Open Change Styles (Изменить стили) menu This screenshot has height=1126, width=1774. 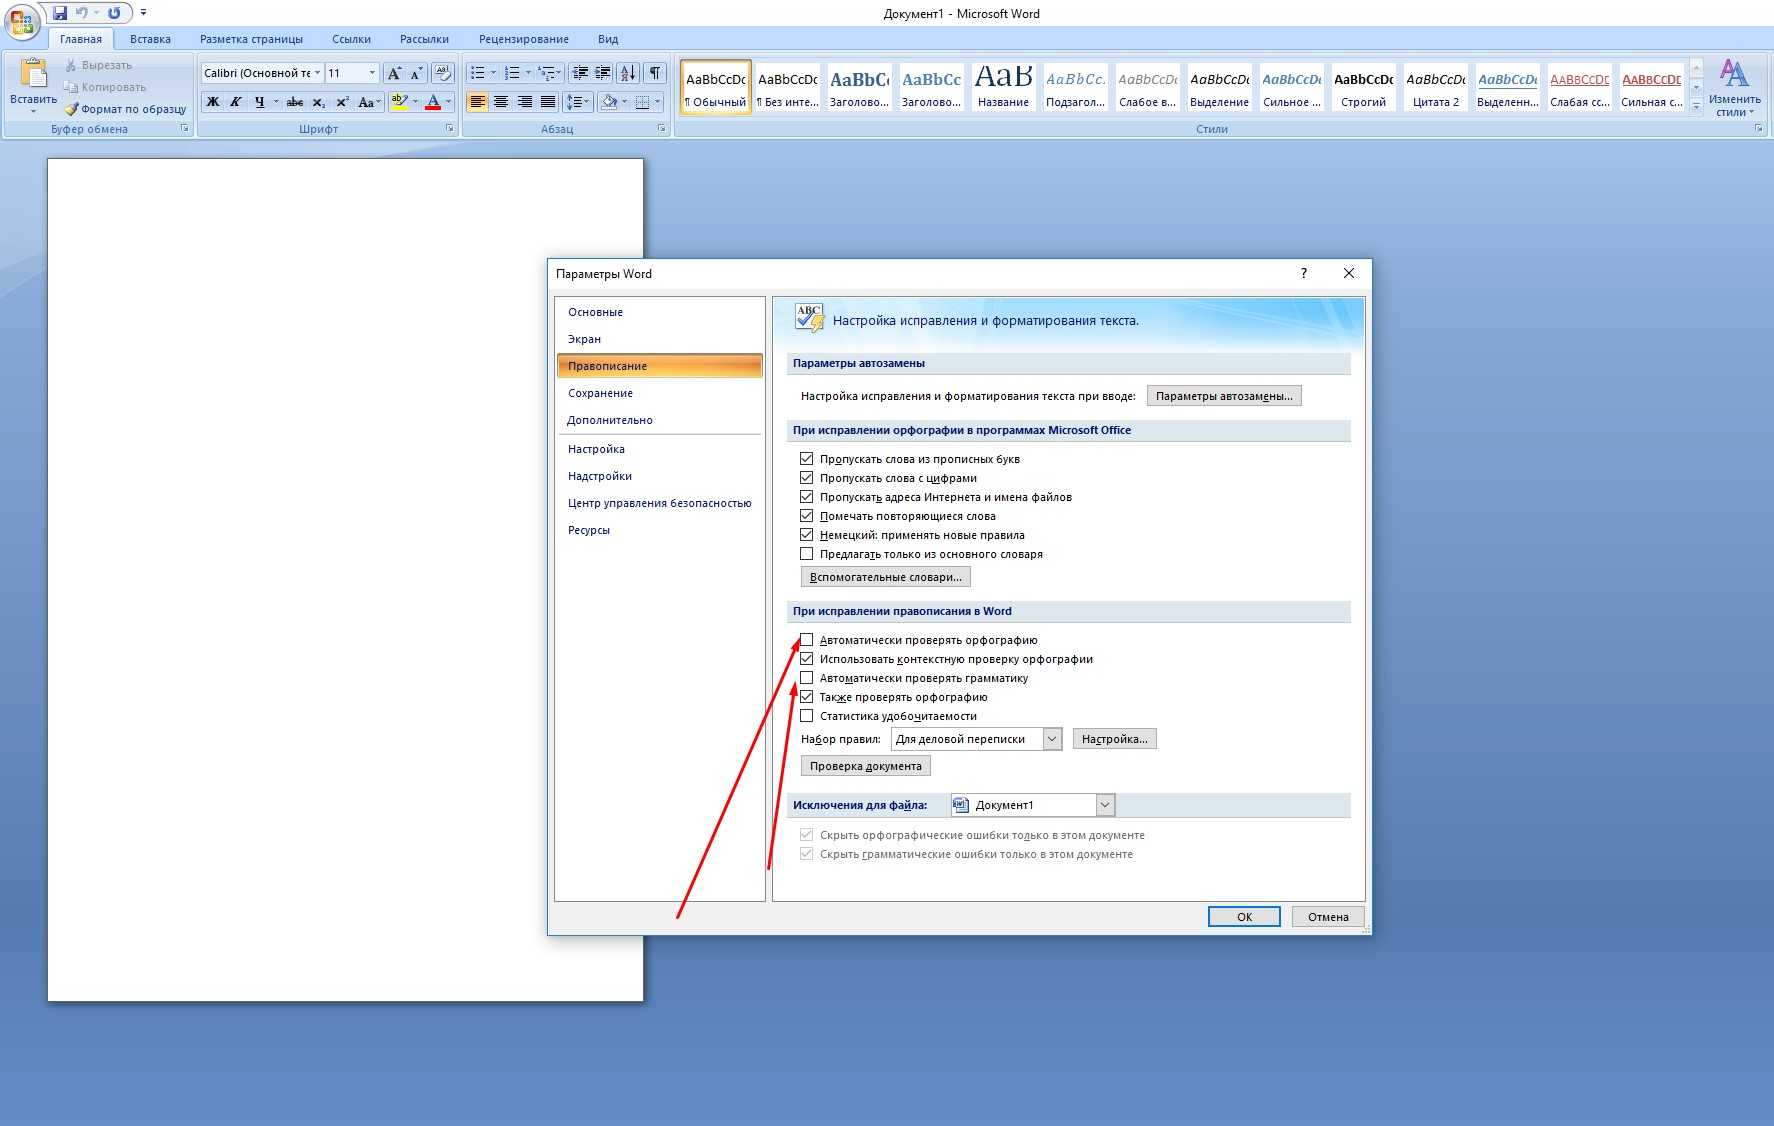click(1734, 88)
